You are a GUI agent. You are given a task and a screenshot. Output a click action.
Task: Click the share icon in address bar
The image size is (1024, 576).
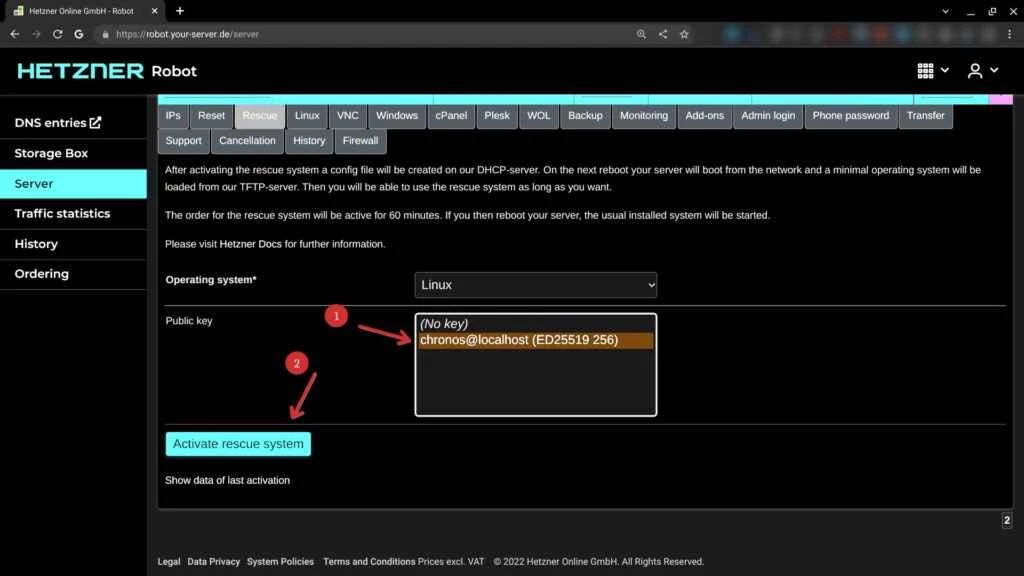[x=663, y=34]
